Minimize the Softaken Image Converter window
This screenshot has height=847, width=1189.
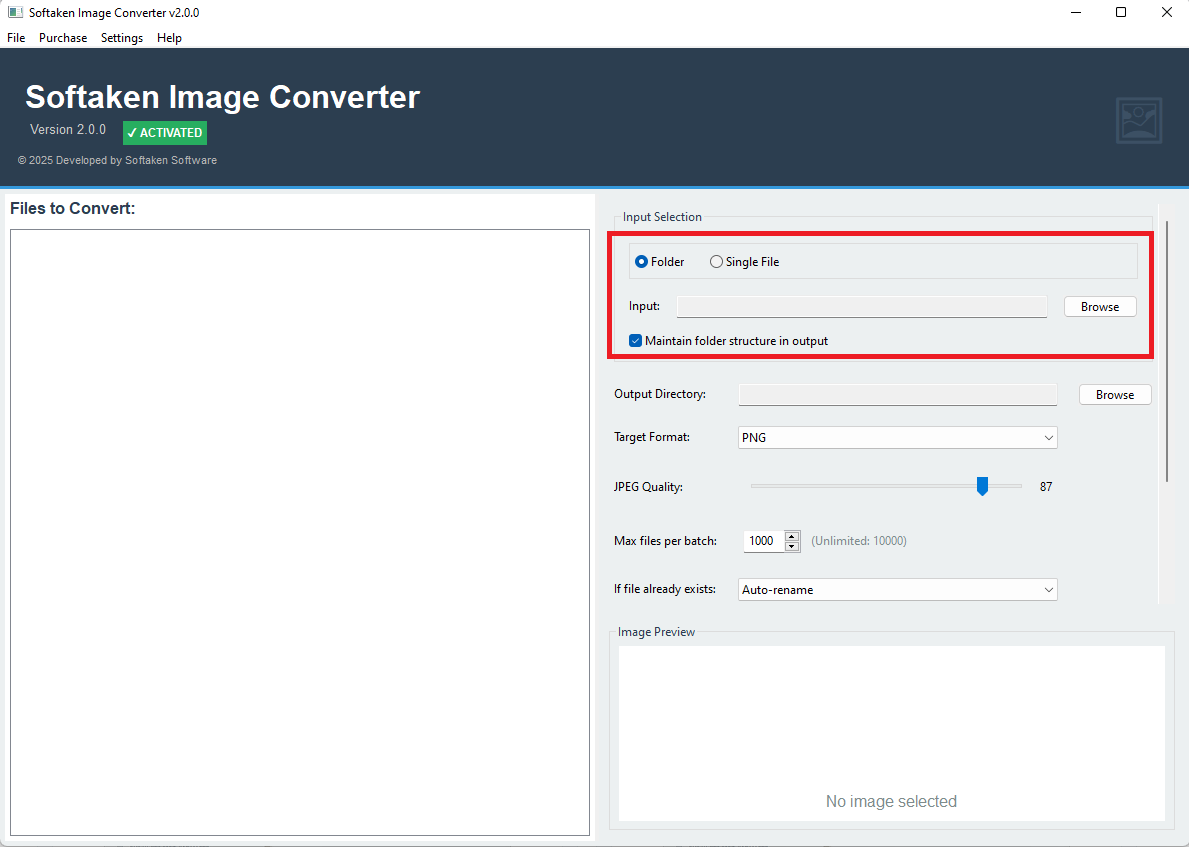(x=1075, y=12)
